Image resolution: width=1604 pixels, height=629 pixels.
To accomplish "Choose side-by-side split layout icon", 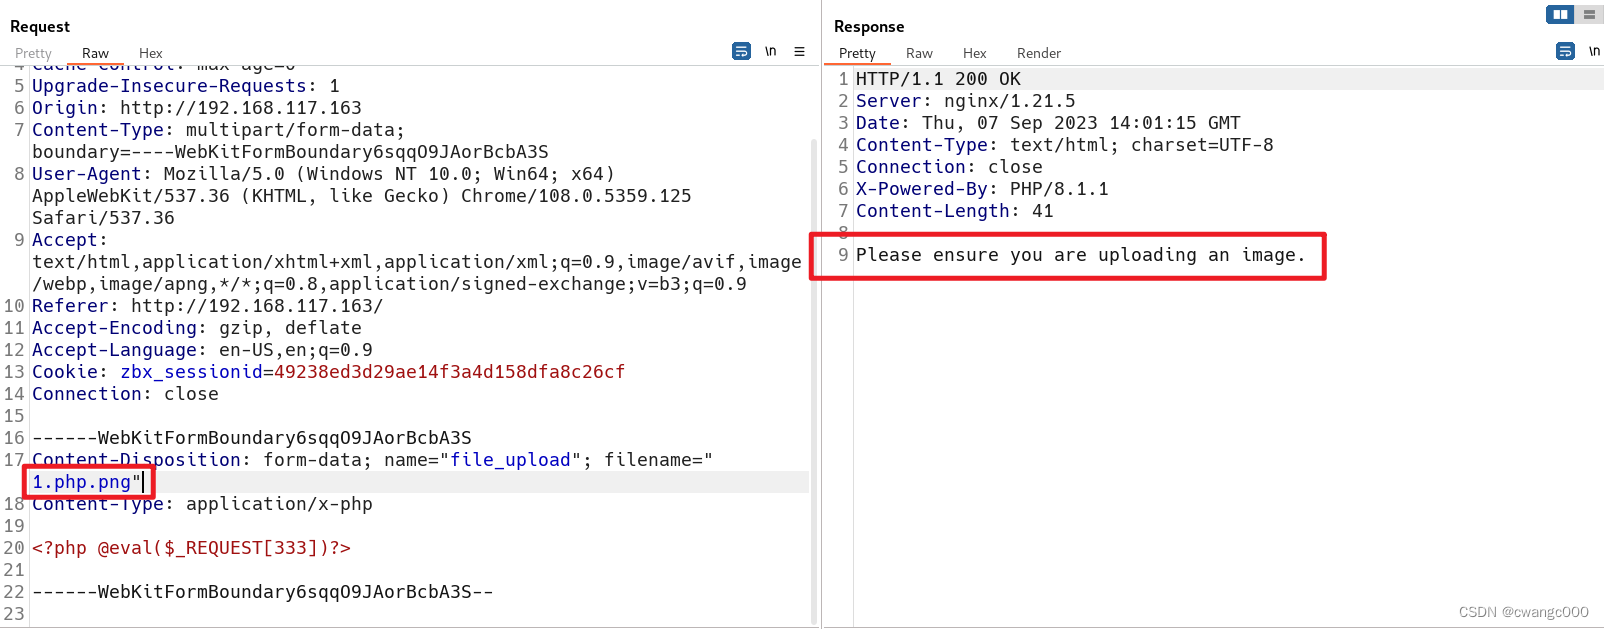I will click(x=1560, y=14).
